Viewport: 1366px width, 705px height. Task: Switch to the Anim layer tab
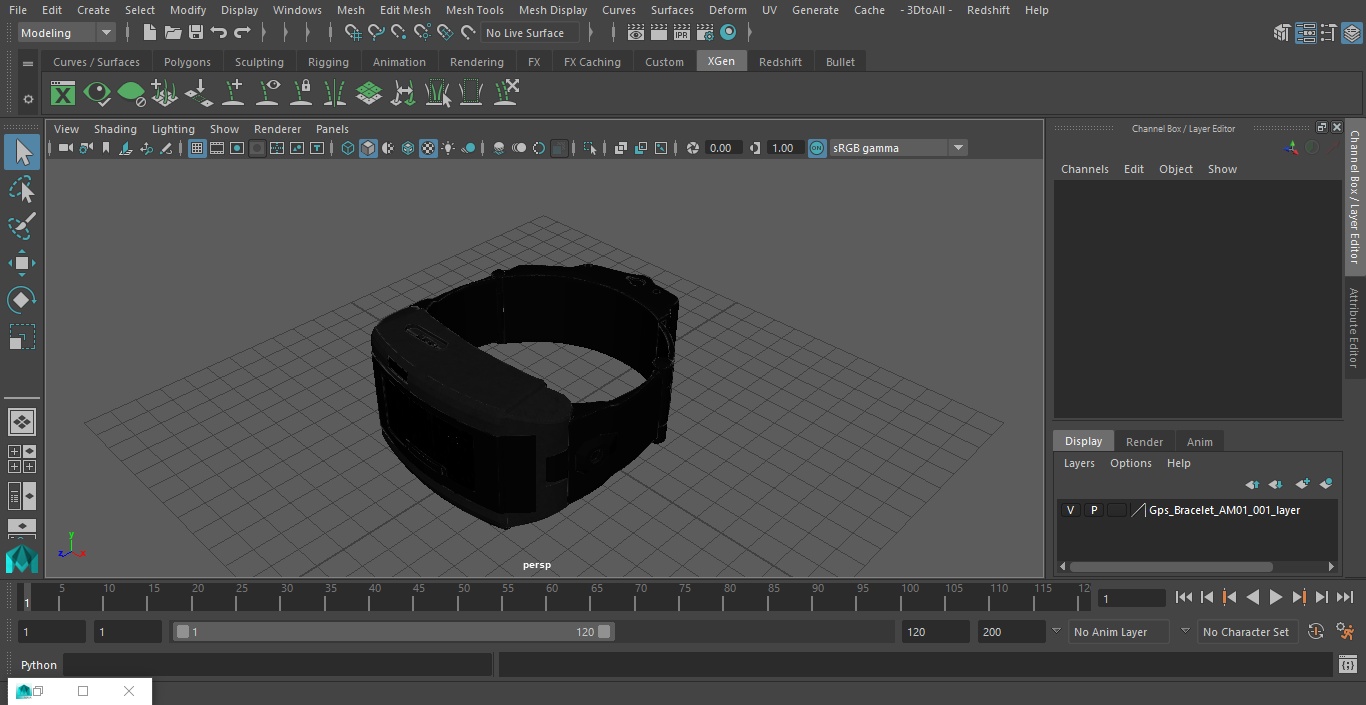(1199, 442)
